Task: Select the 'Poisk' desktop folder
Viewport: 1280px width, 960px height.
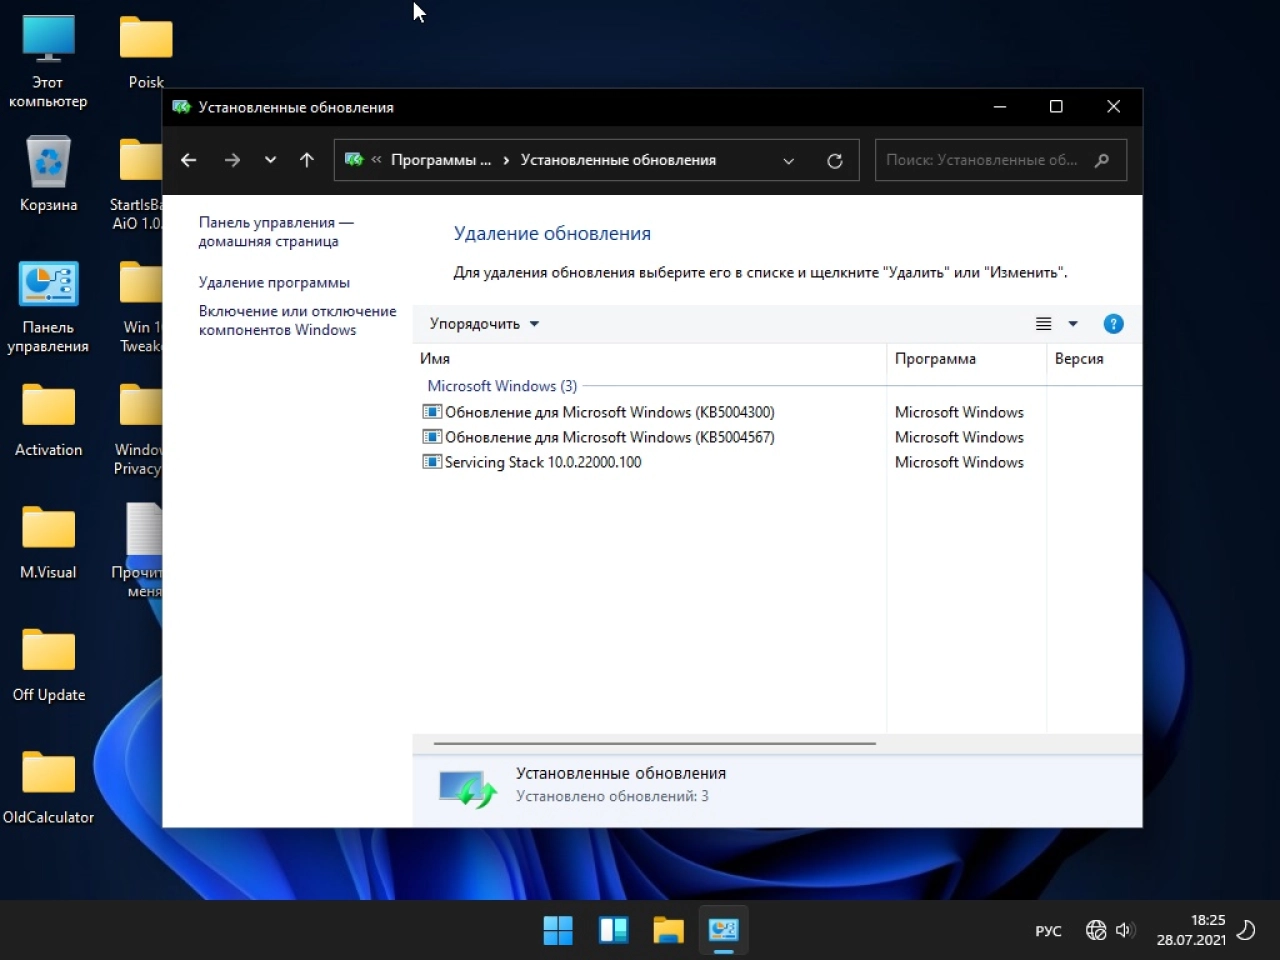Action: pos(146,53)
